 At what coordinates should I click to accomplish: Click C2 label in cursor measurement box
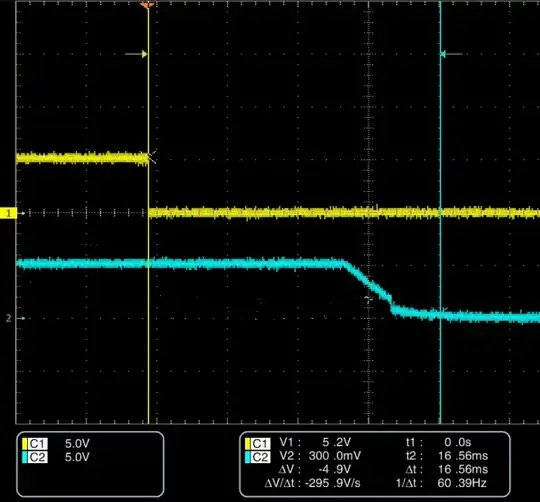pyautogui.click(x=260, y=457)
